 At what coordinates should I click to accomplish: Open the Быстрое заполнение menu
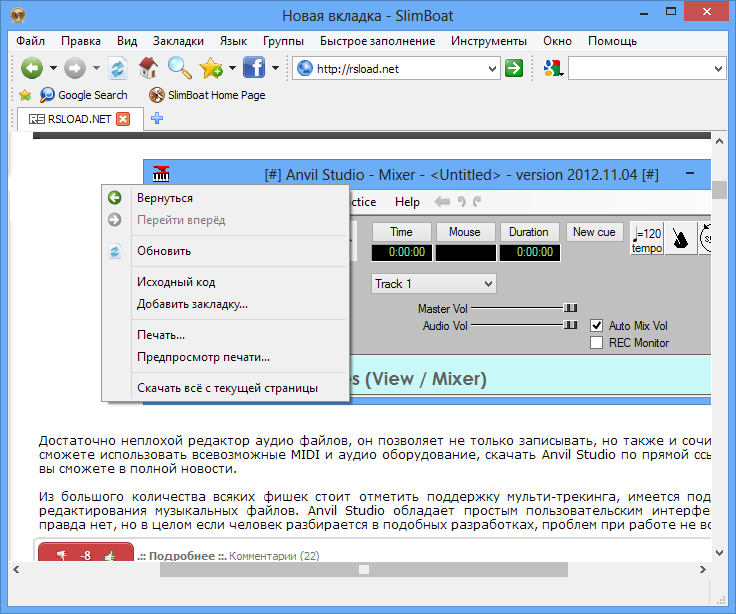coord(377,41)
